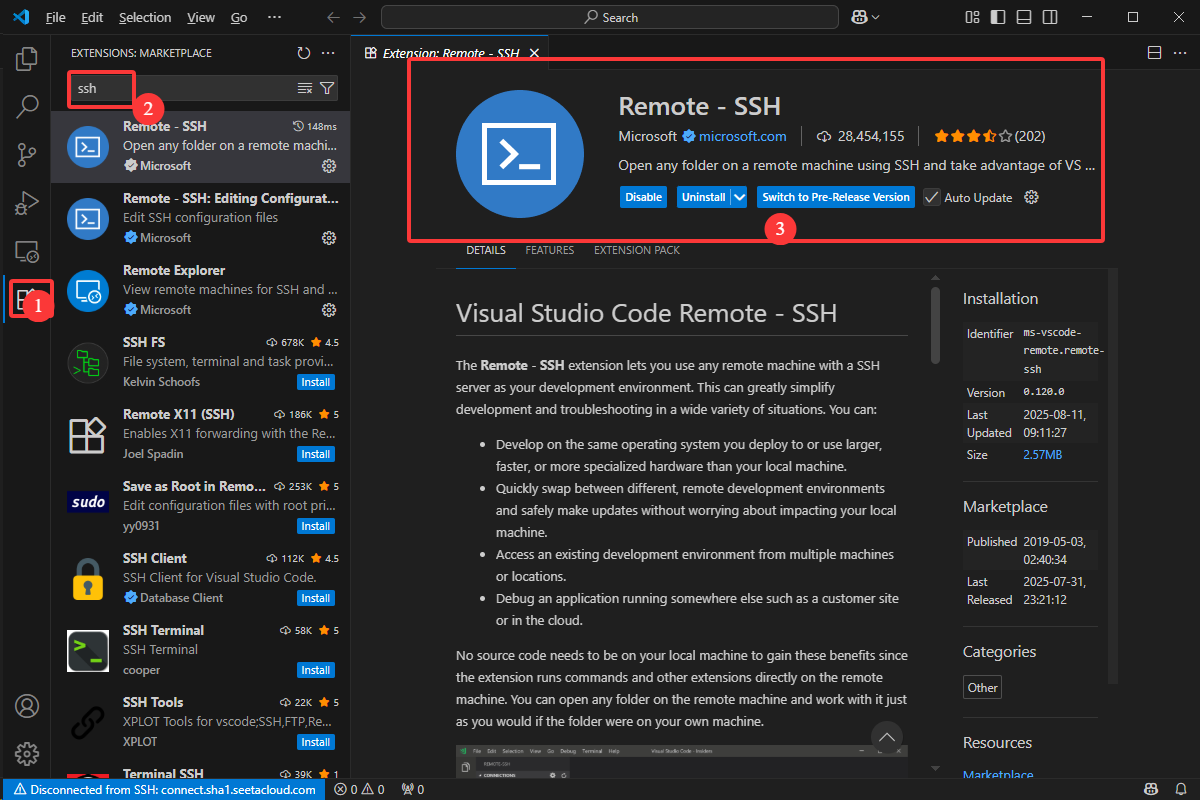Screen dimensions: 1200x800
Task: Switch to the FEATURES tab
Action: point(550,250)
